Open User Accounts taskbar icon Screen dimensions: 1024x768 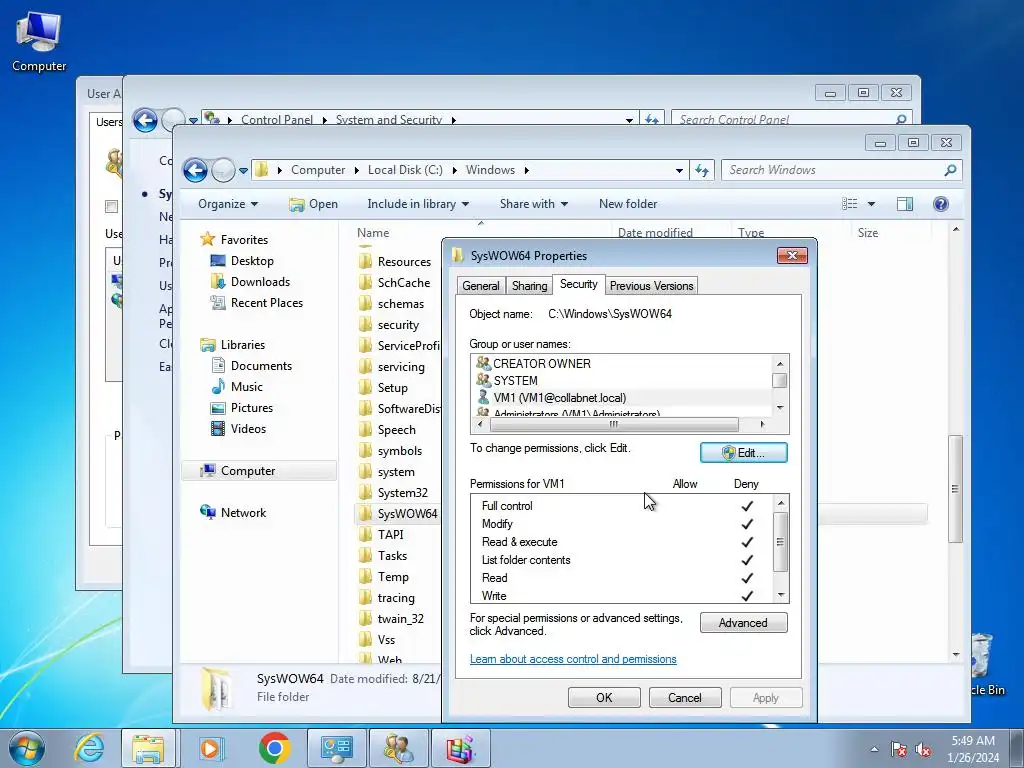(x=398, y=748)
